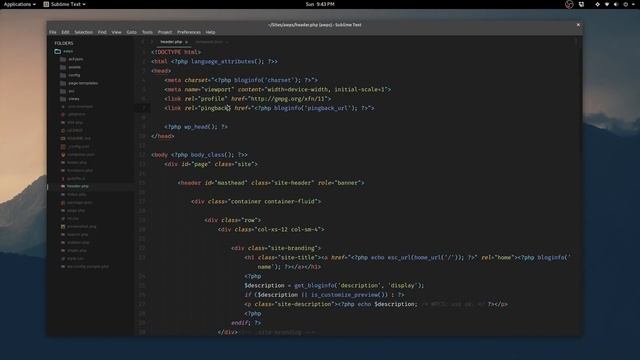Open the Applications dropdown in top panel
Image resolution: width=640 pixels, height=360 pixels.
[20, 4]
